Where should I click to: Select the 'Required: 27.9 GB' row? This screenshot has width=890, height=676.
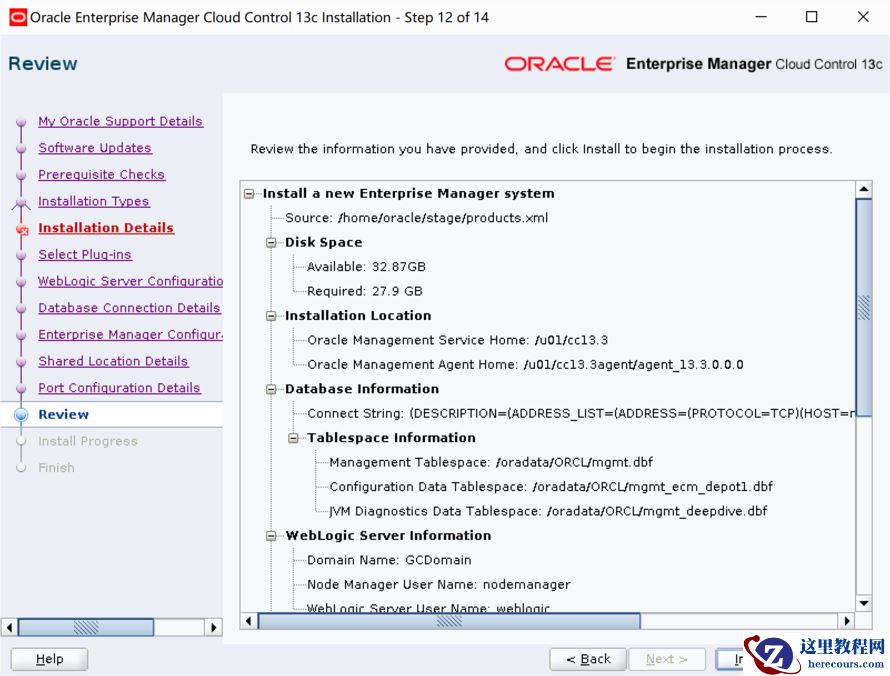[364, 291]
